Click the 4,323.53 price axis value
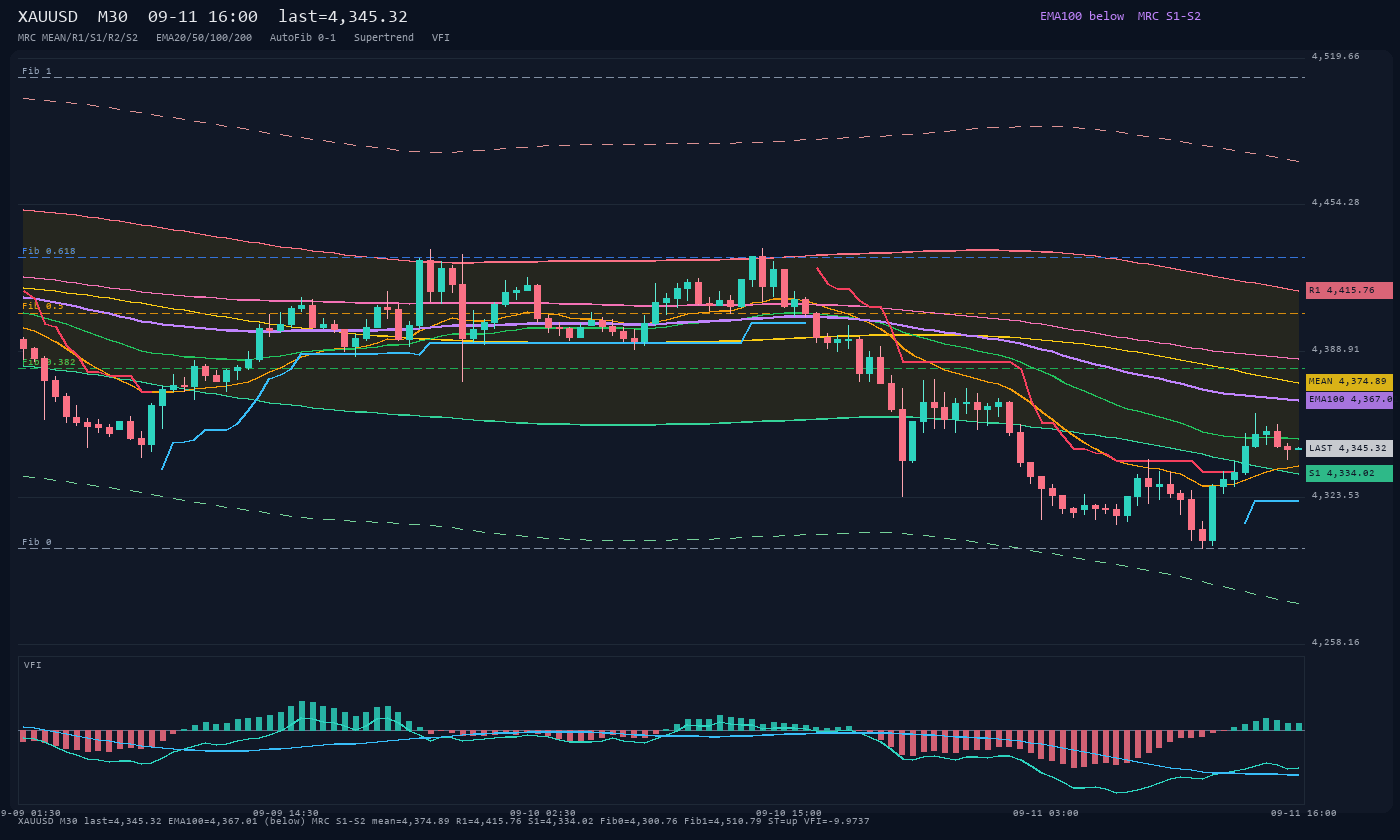 [x=1336, y=495]
